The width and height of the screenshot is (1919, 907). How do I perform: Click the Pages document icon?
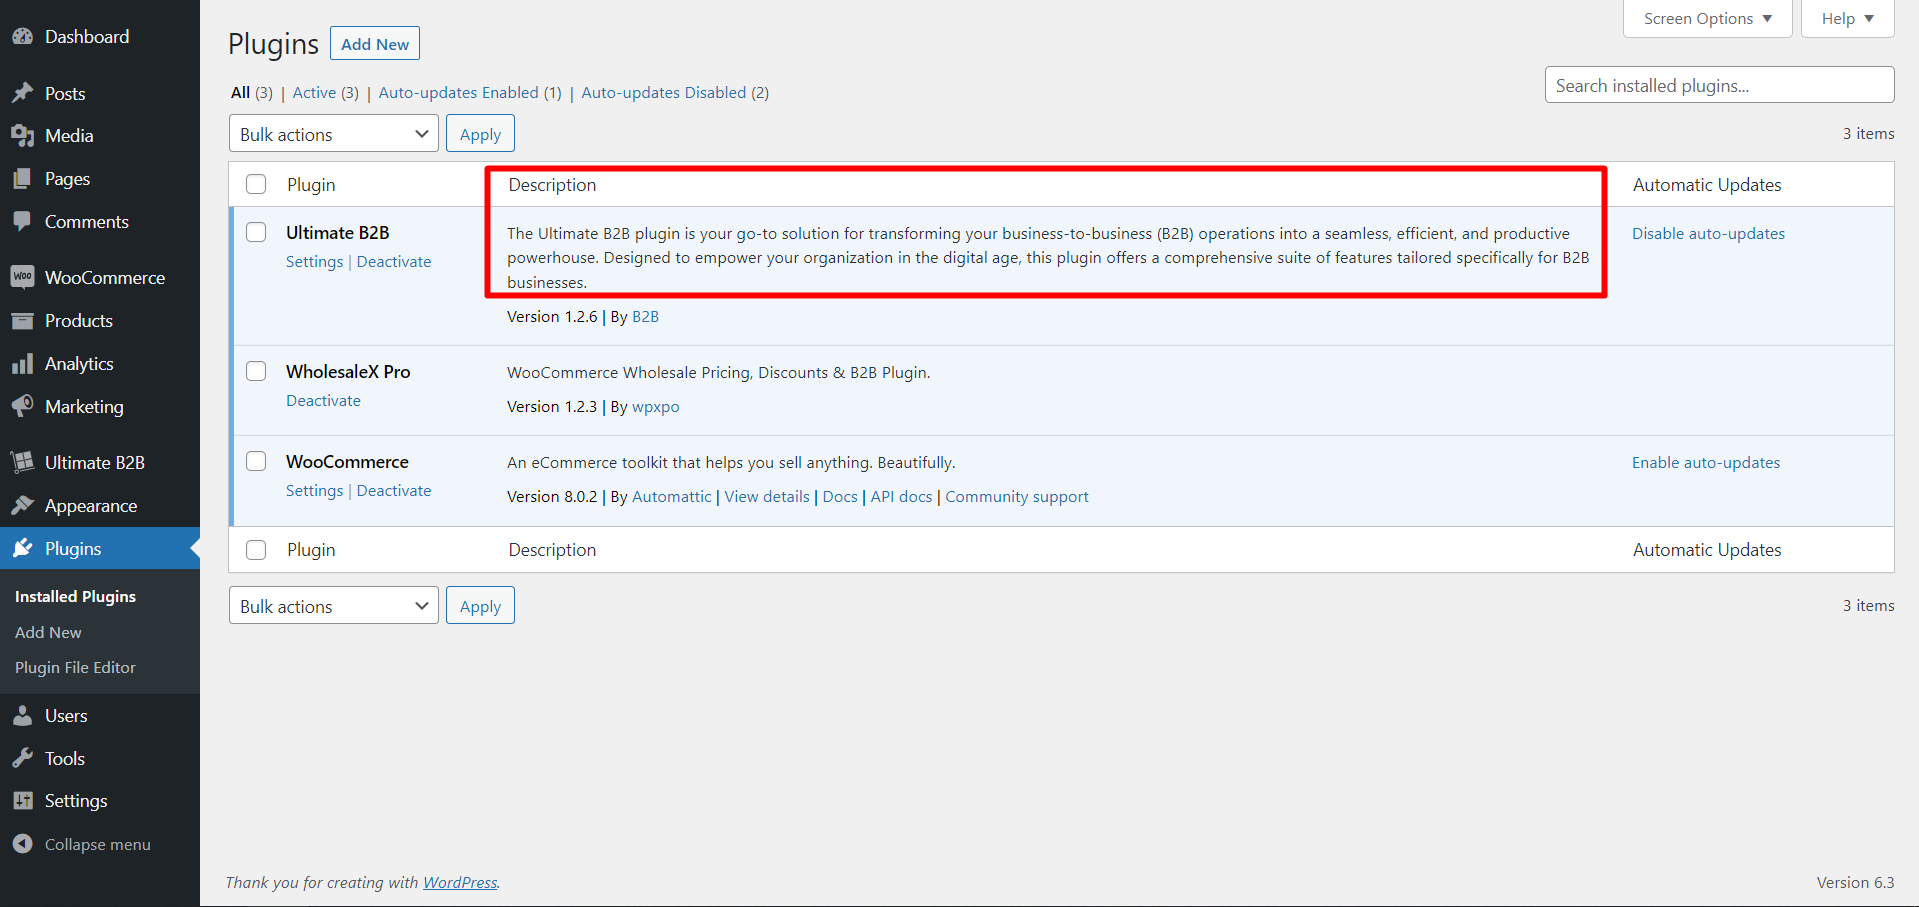point(22,179)
